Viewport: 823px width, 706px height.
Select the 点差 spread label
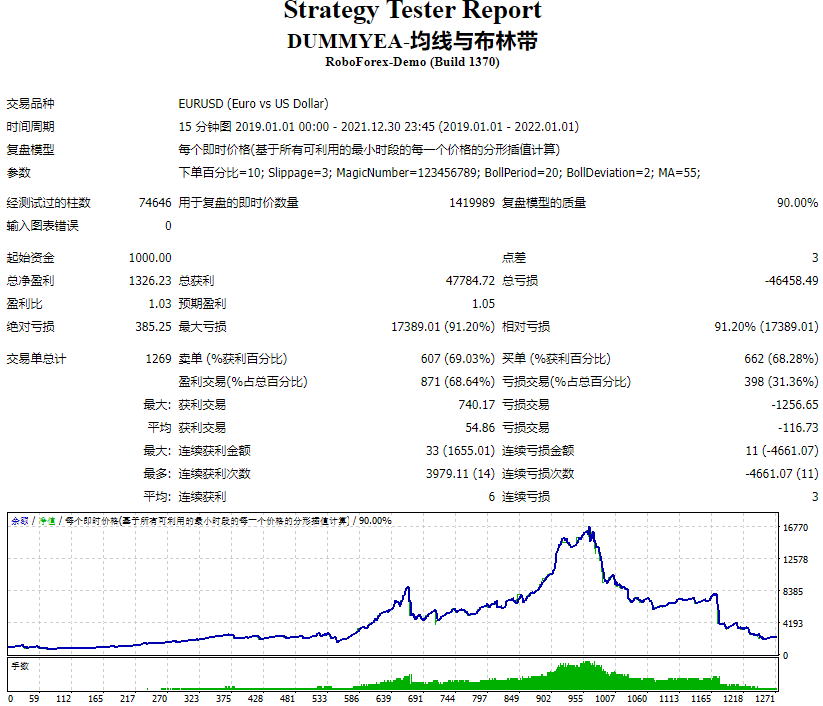pyautogui.click(x=514, y=258)
